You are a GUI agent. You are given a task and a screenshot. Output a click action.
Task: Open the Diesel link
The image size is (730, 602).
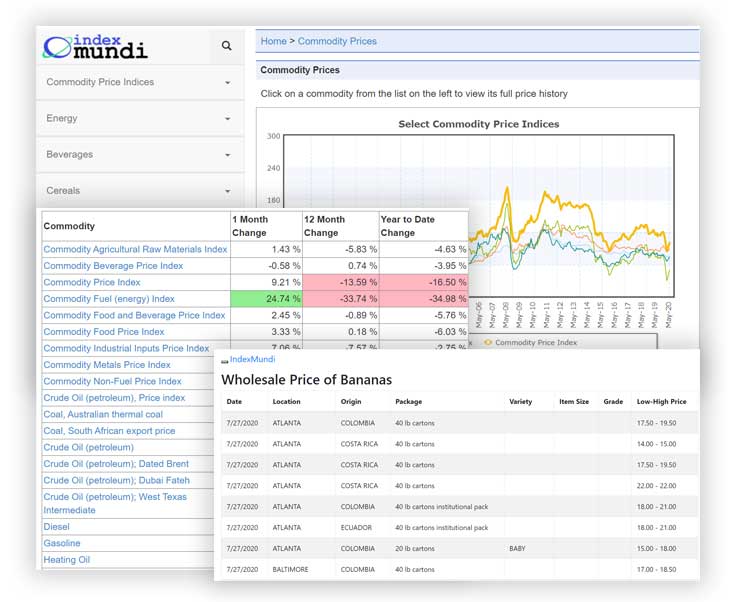56,527
